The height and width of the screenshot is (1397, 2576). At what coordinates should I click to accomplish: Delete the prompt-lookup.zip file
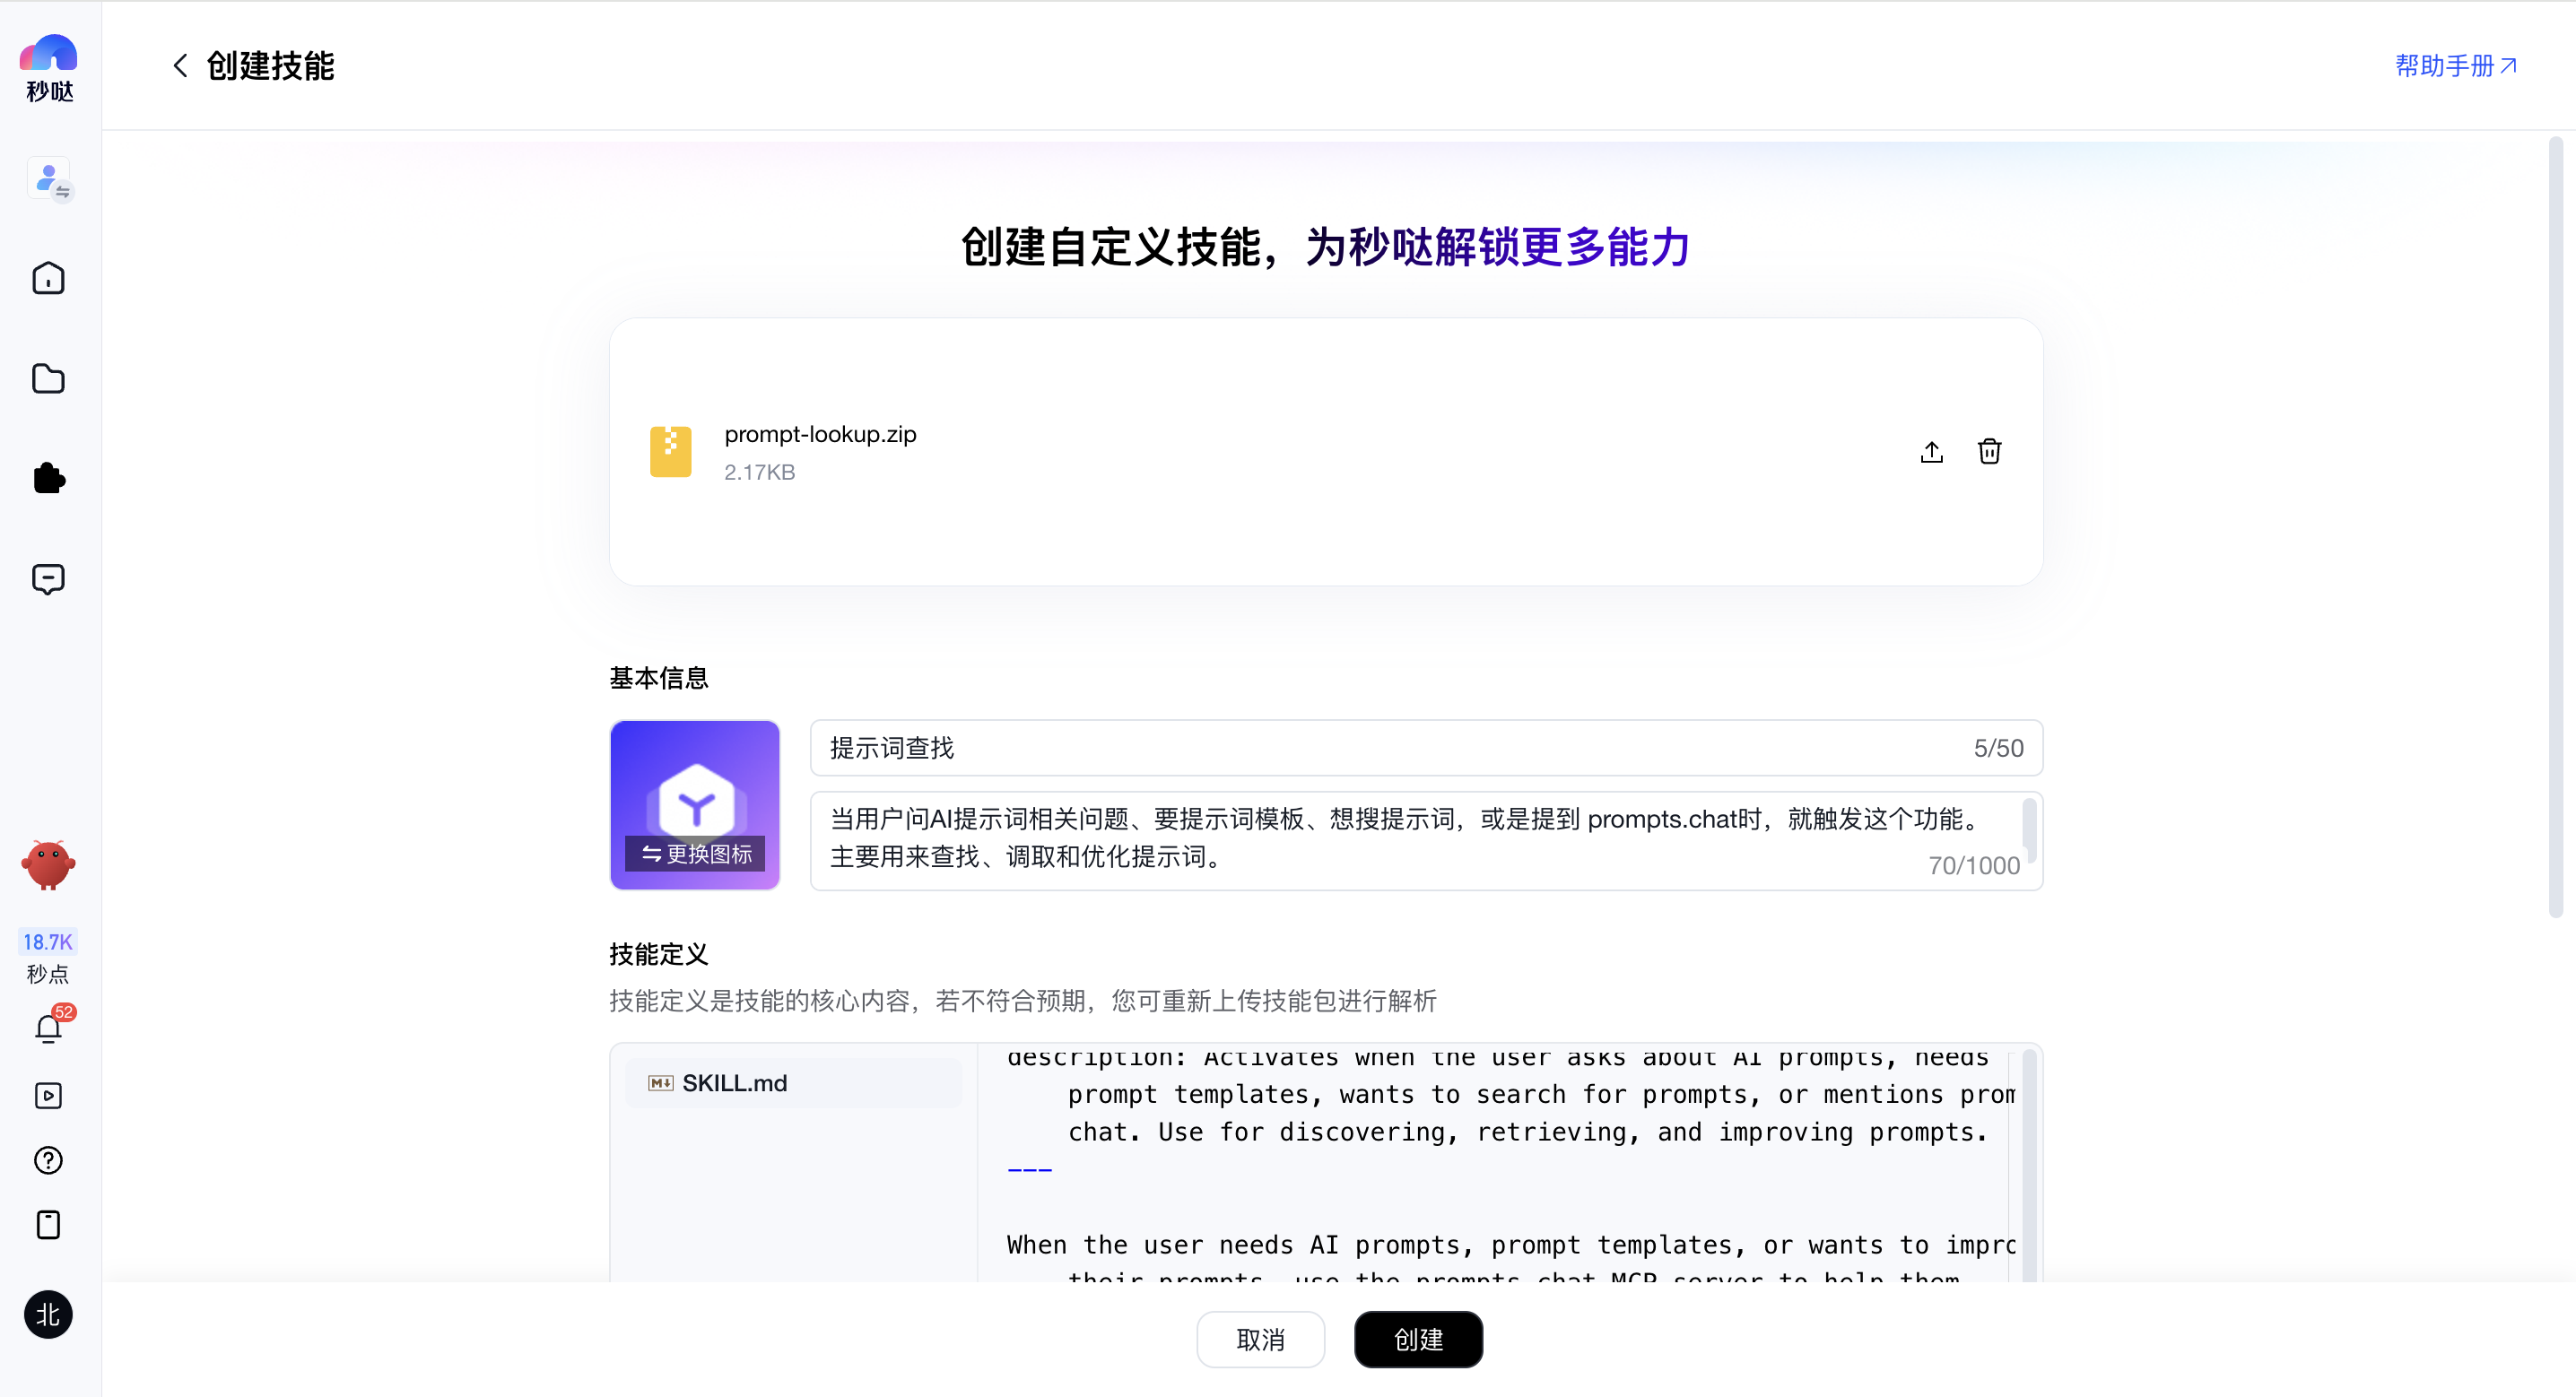pyautogui.click(x=1989, y=452)
